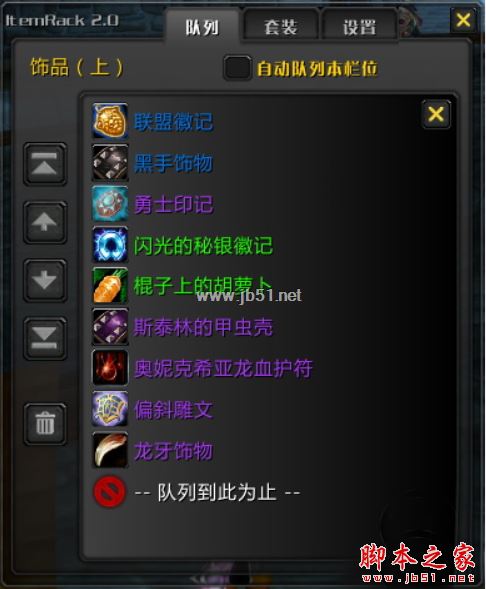Choose the 奥妮克希亚龙血护符 icon

[110, 367]
